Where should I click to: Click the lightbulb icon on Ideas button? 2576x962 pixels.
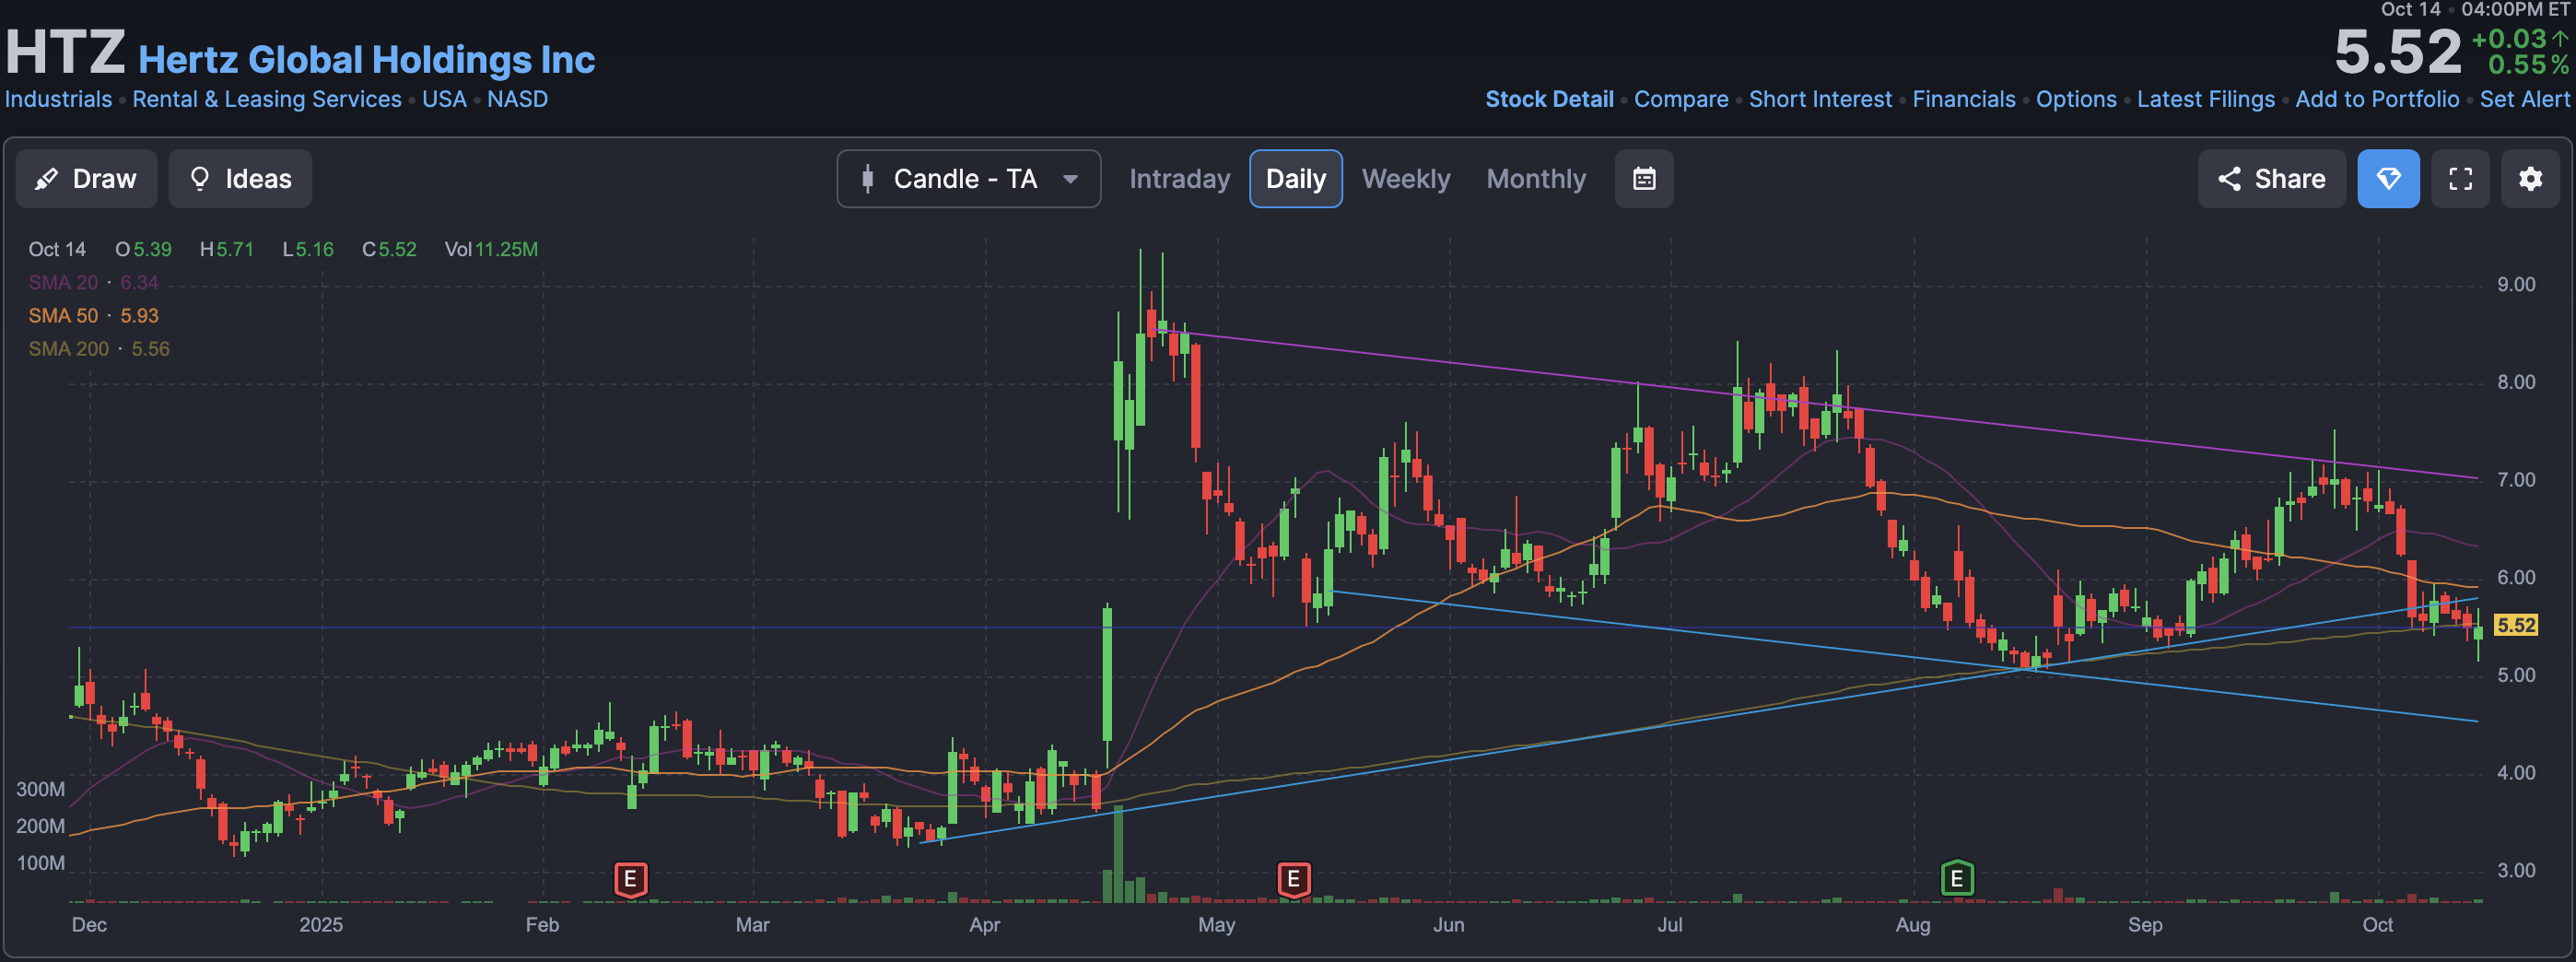(200, 179)
